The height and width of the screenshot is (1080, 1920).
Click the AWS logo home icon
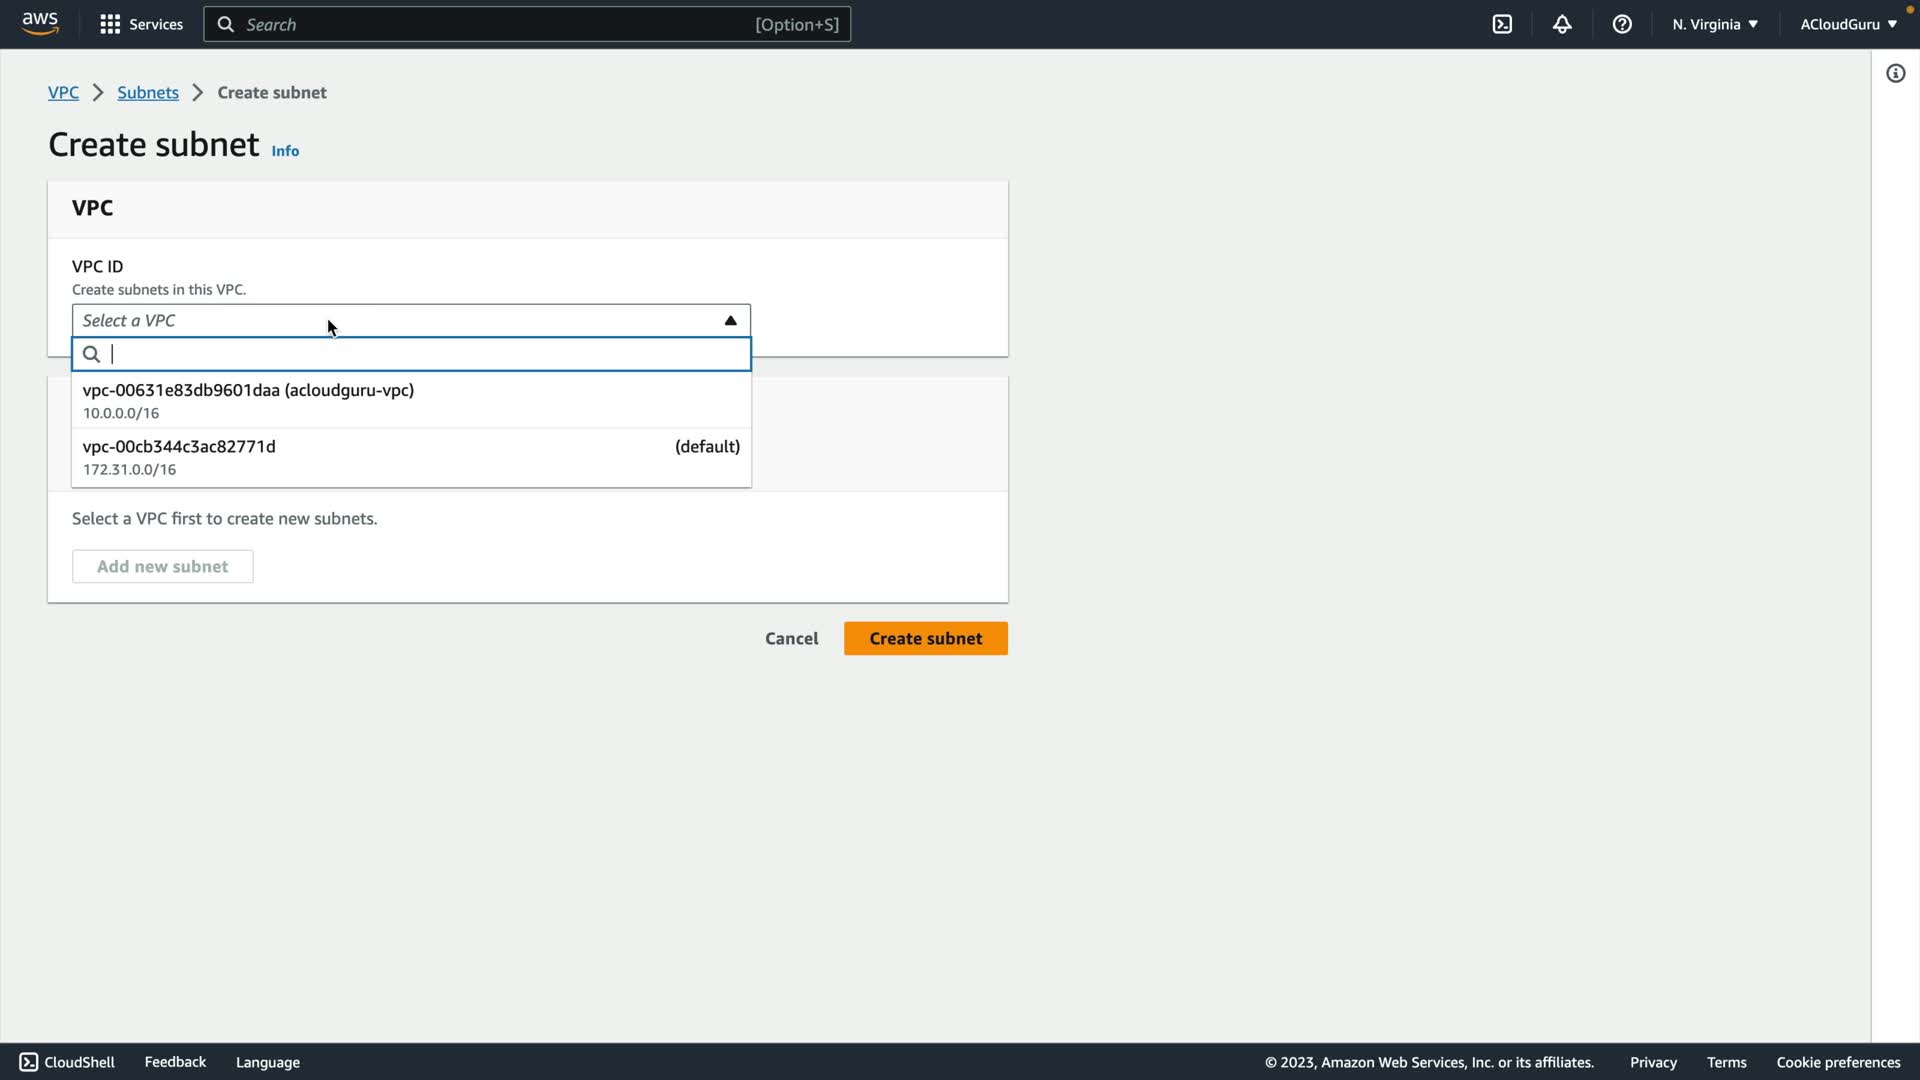(x=40, y=24)
